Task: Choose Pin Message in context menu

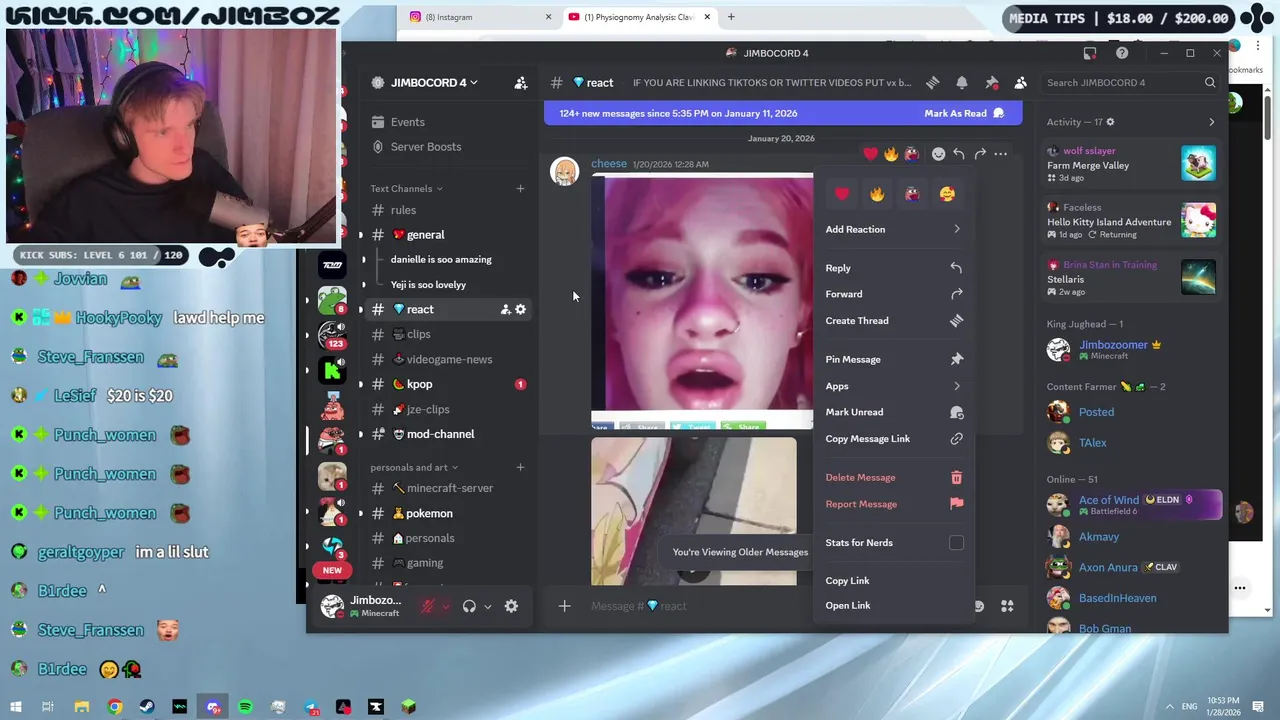Action: 894,359
